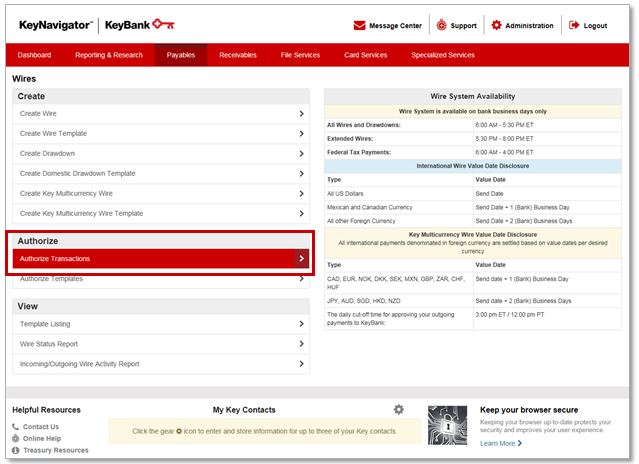Open the Reporting & Research tab
The image size is (639, 464).
coord(109,55)
